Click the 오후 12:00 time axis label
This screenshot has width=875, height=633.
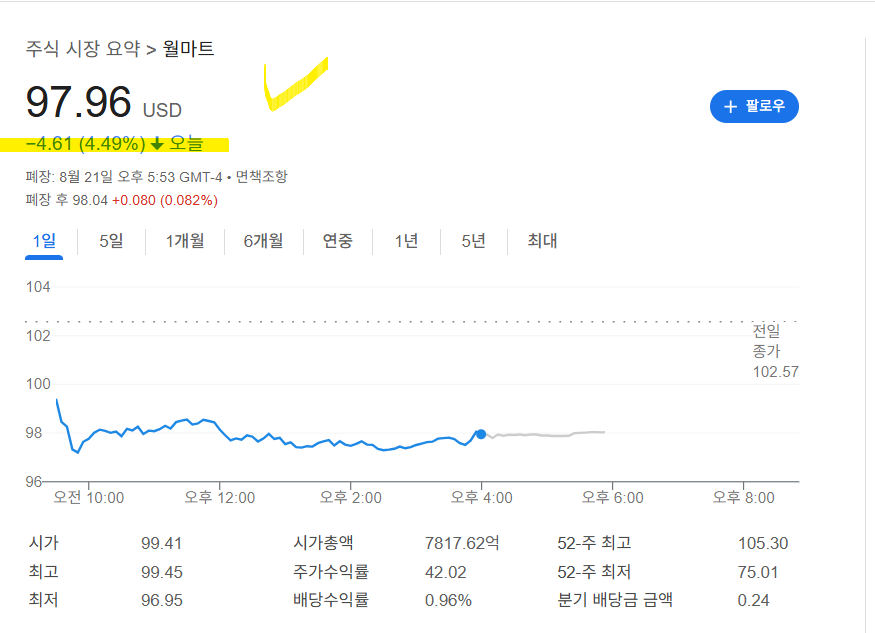[220, 497]
